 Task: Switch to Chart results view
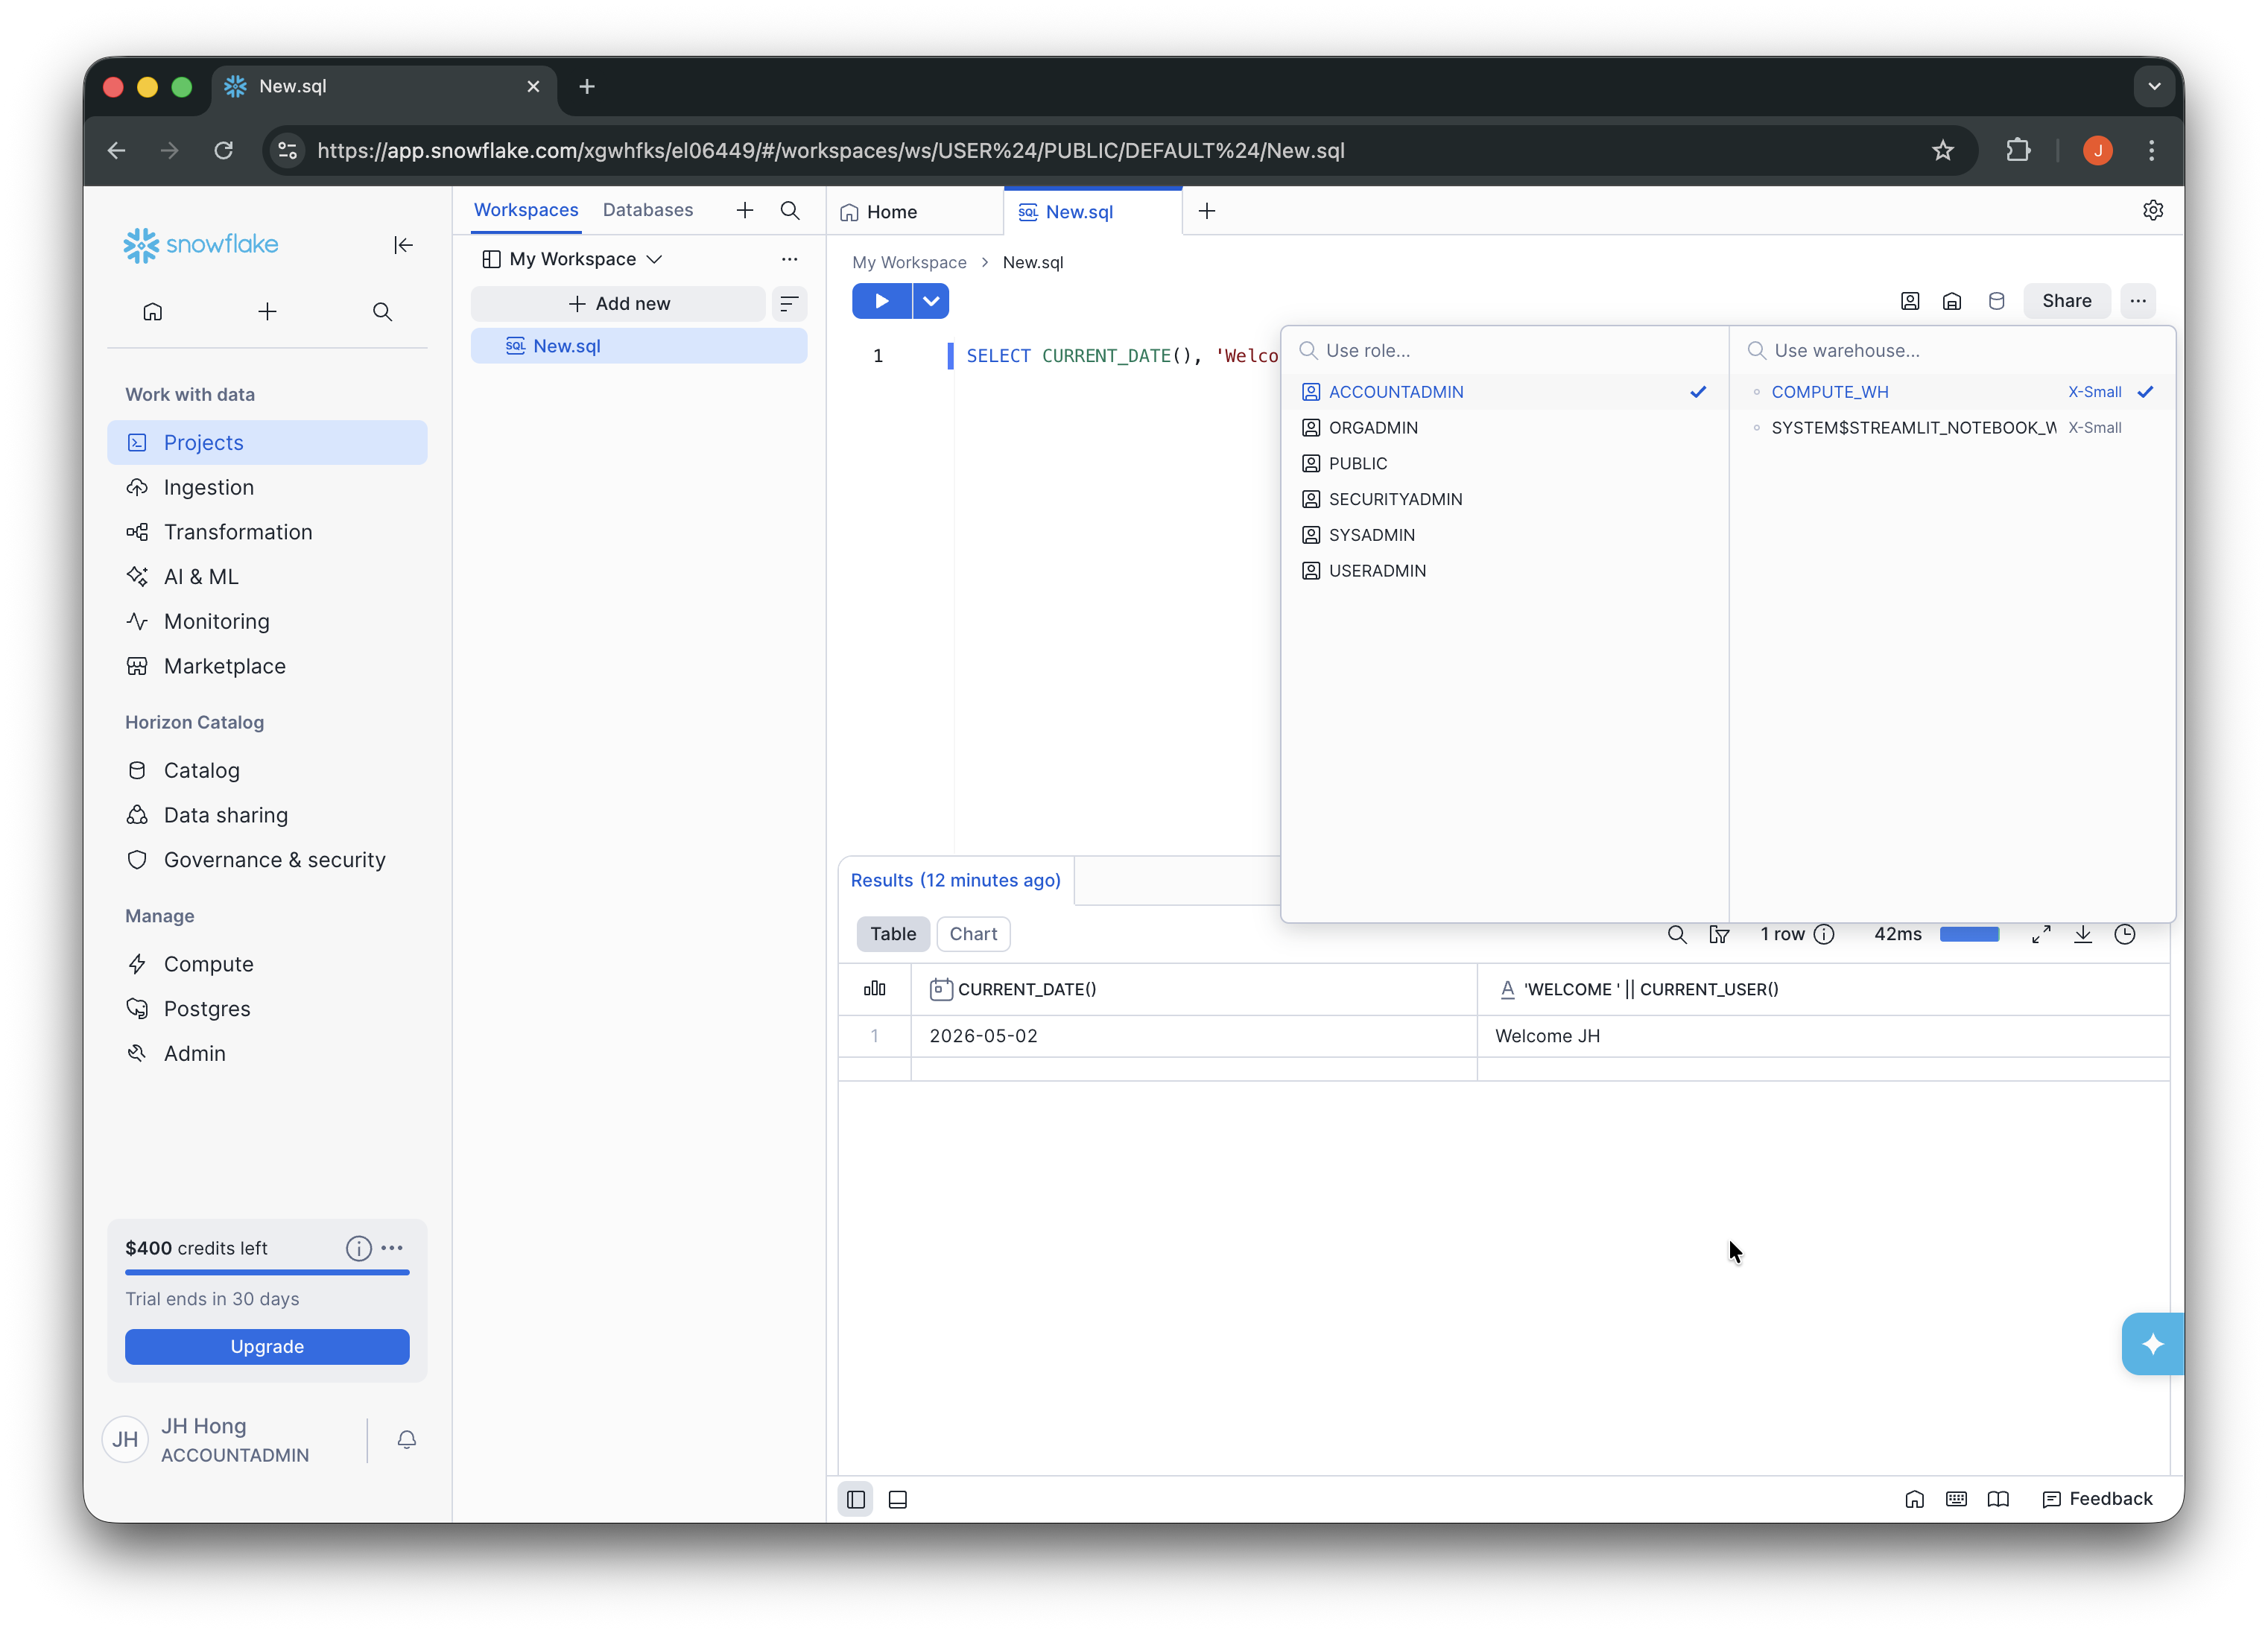(973, 934)
